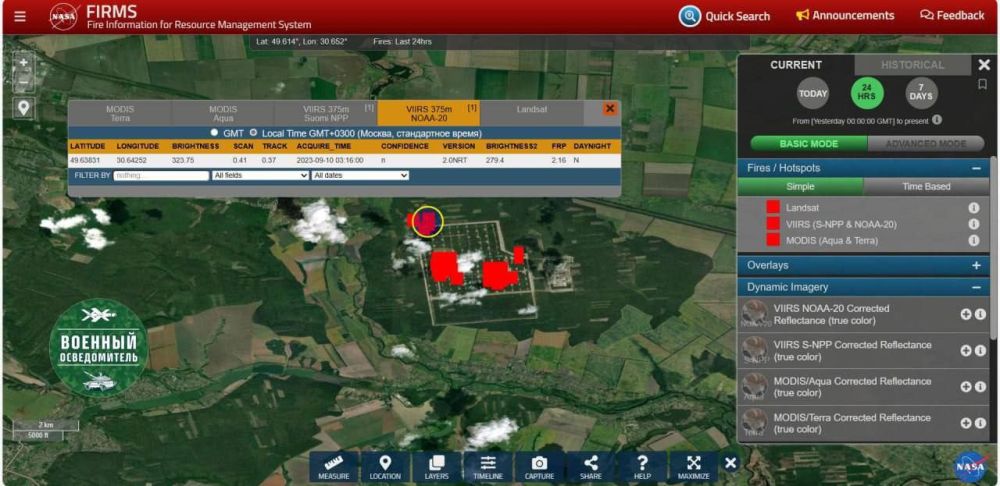
Task: Switch to the HISTORICAL tab
Action: click(x=912, y=65)
